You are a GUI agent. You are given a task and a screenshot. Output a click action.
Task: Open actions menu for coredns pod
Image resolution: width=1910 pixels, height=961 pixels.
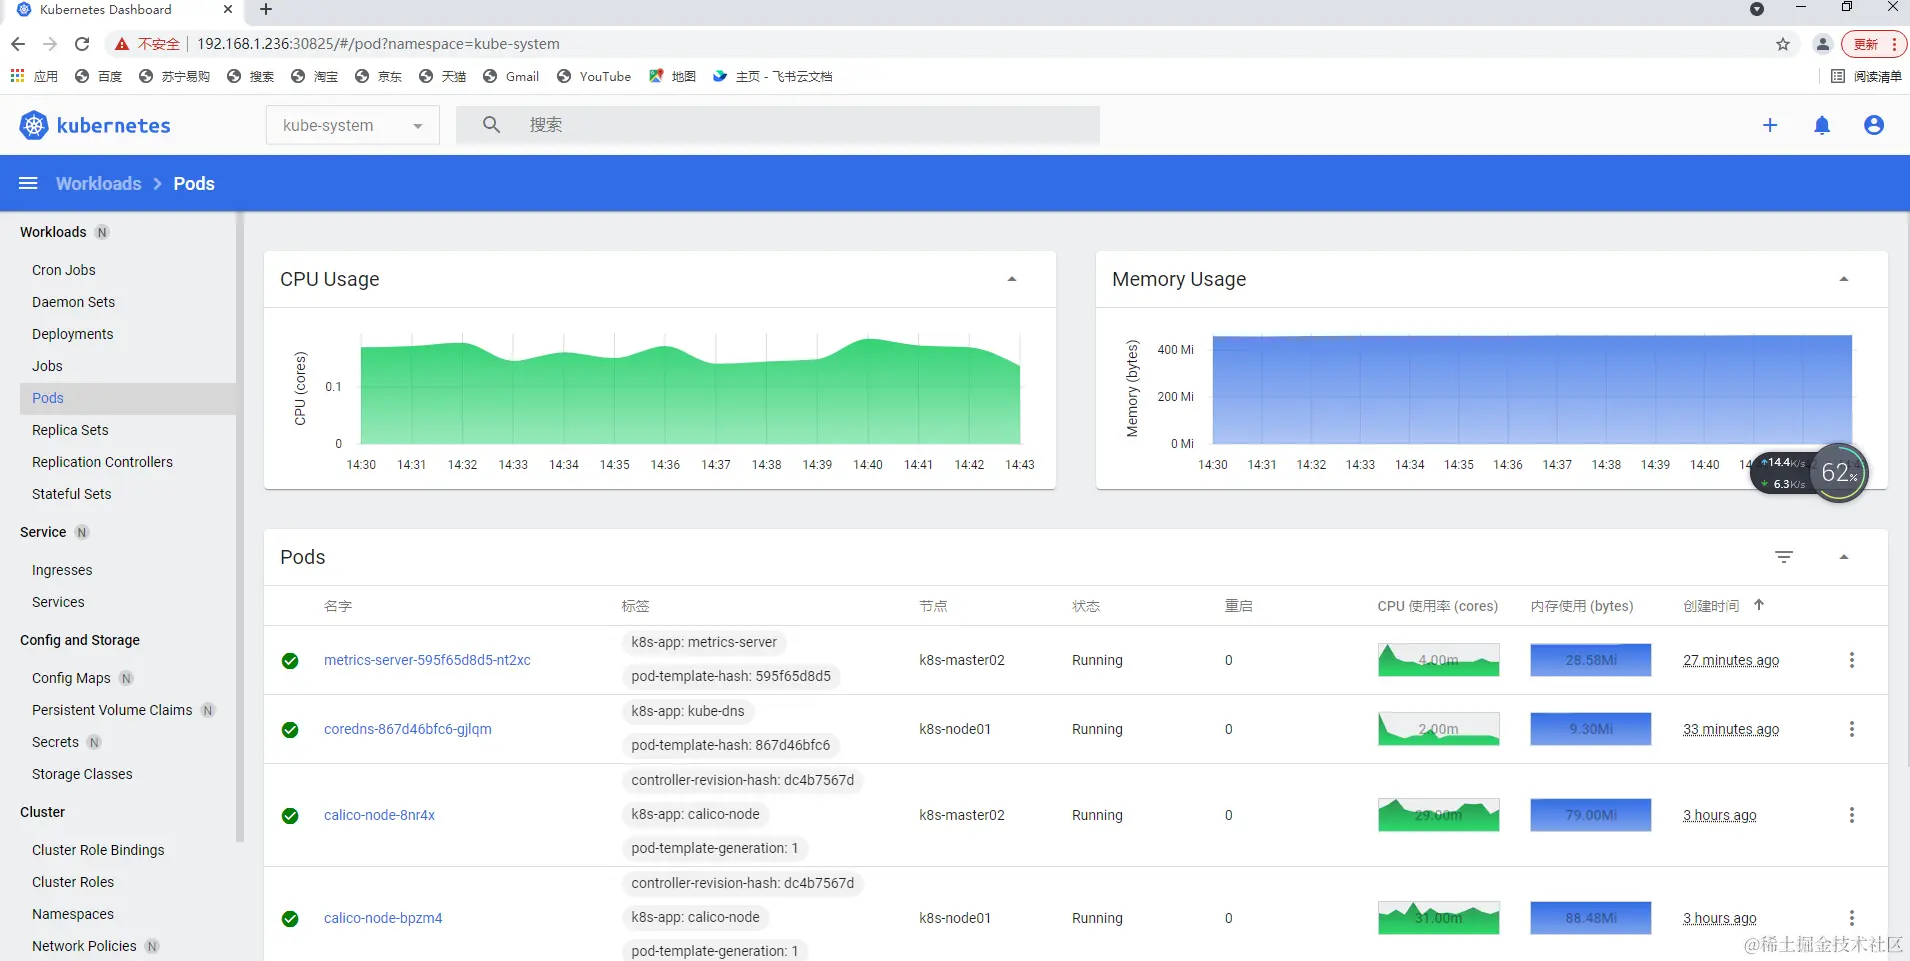click(x=1852, y=729)
